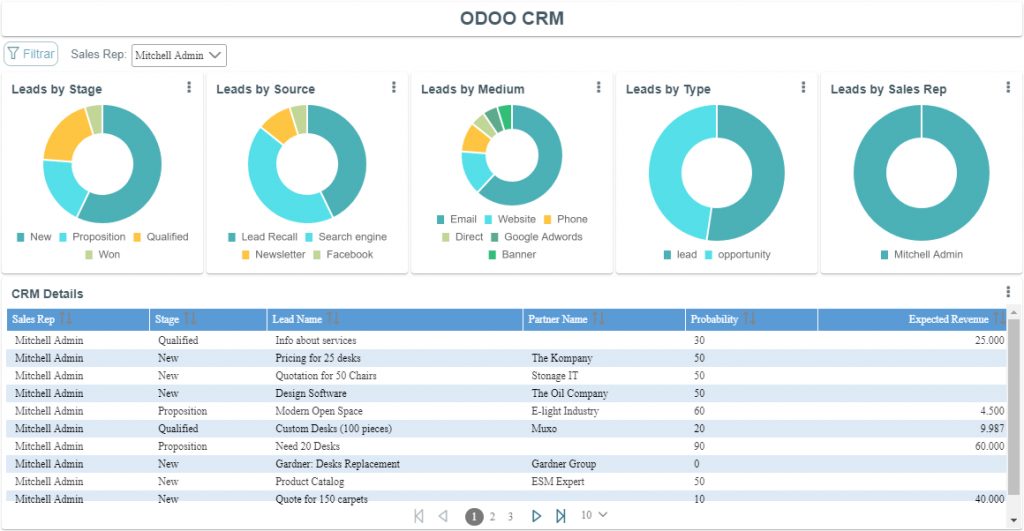The height and width of the screenshot is (531, 1024).
Task: Click the light-blue opportunity segment in Leads by Type
Action: tap(666, 170)
